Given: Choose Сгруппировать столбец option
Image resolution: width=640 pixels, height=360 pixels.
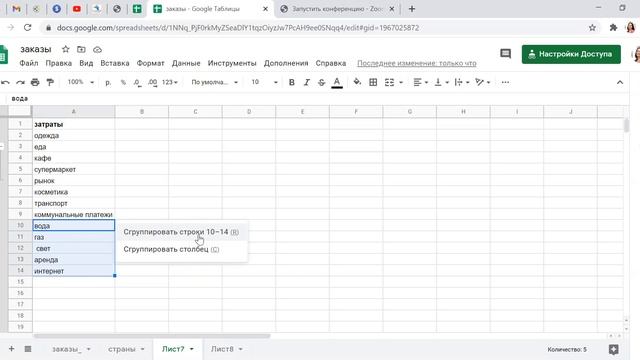Looking at the screenshot, I should 181,249.
